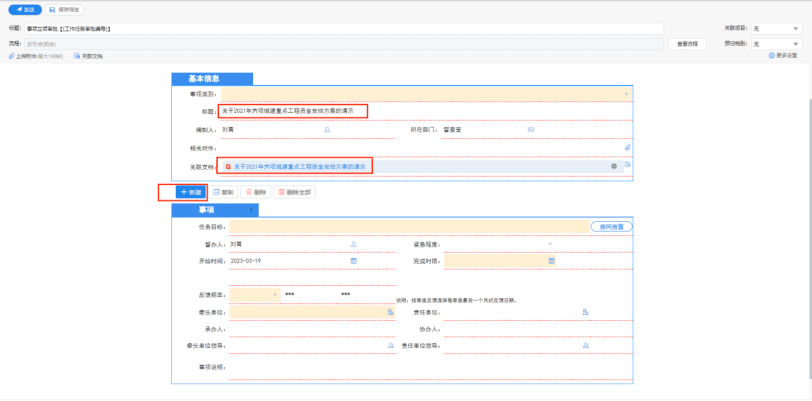The width and height of the screenshot is (812, 401).
Task: Click the 流程 workflow field
Action: [x=344, y=44]
